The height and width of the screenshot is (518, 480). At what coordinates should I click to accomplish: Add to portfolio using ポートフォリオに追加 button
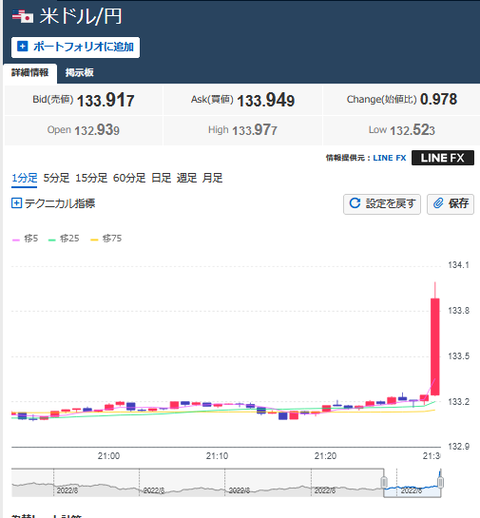click(75, 47)
